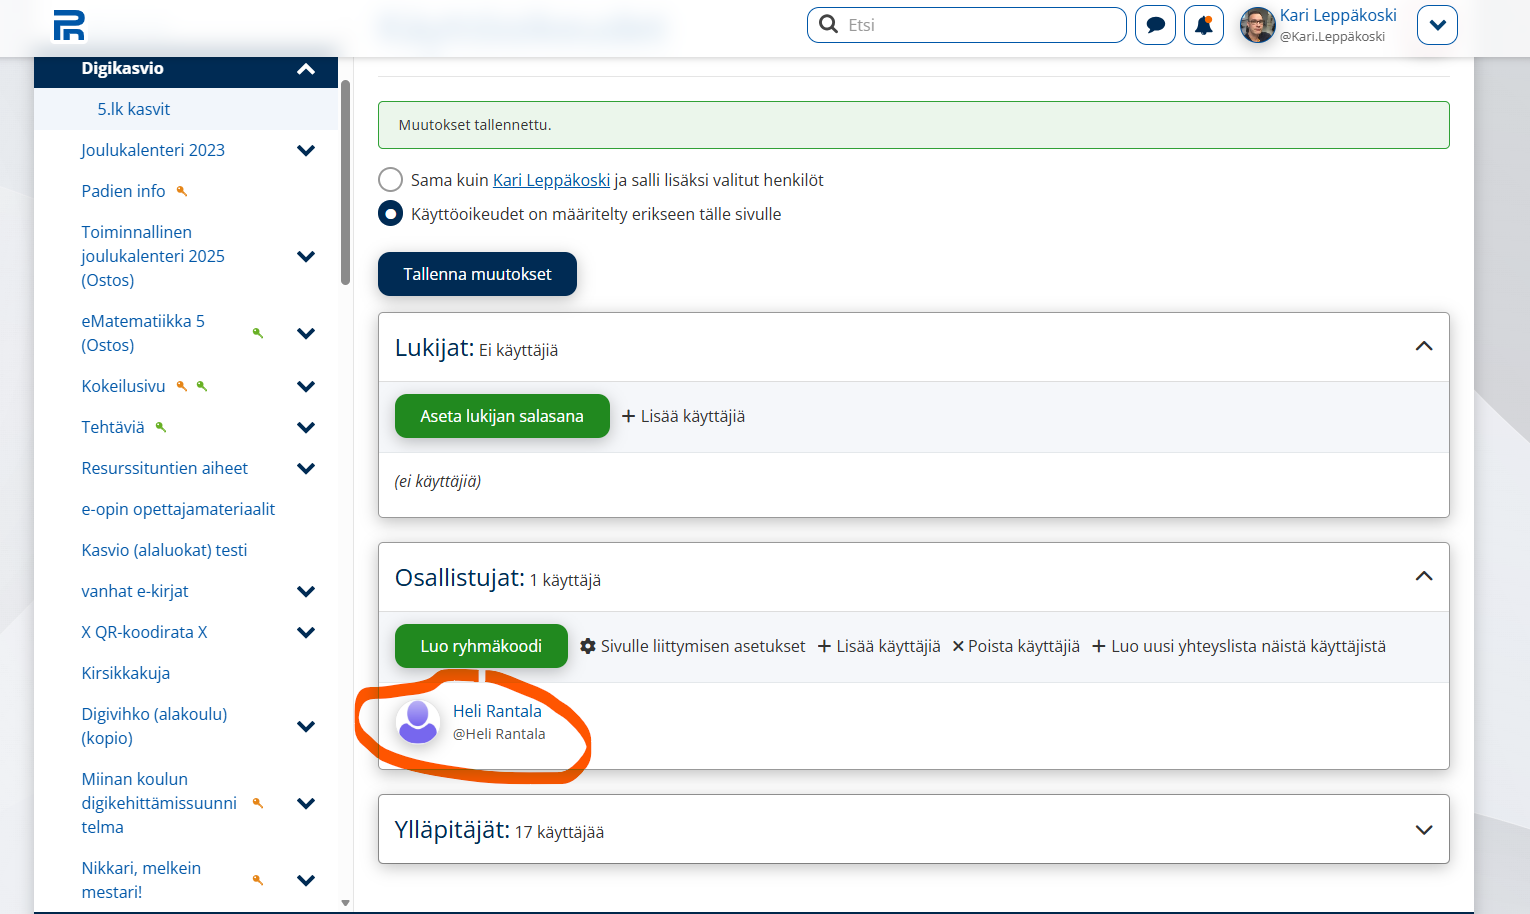1530x914 pixels.
Task: Click the search magnifier icon
Action: 828,24
